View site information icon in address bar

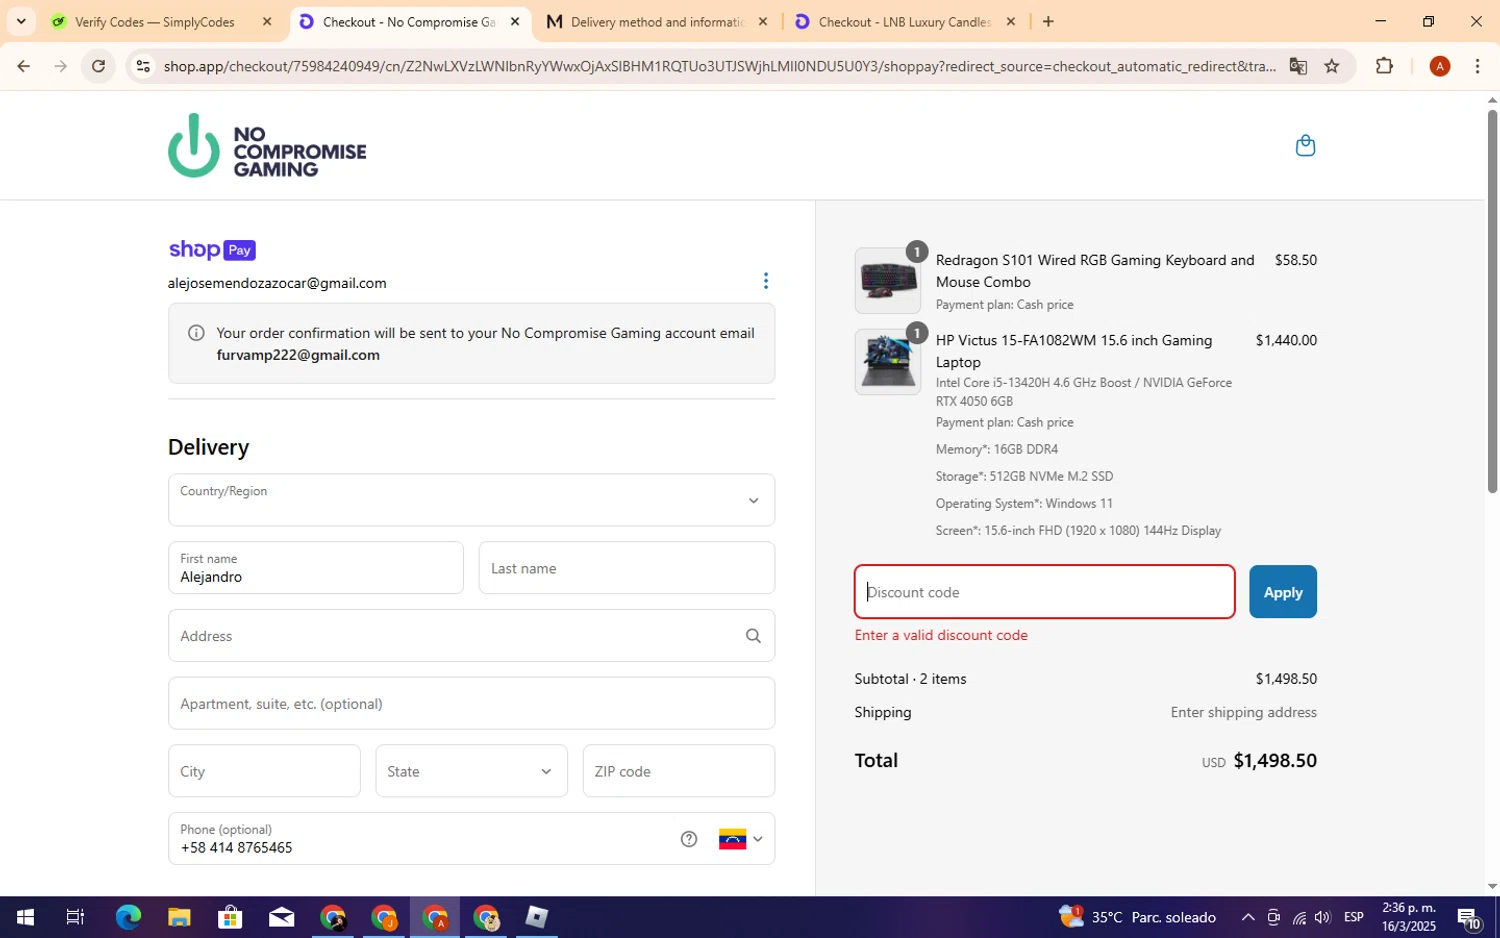pyautogui.click(x=143, y=66)
